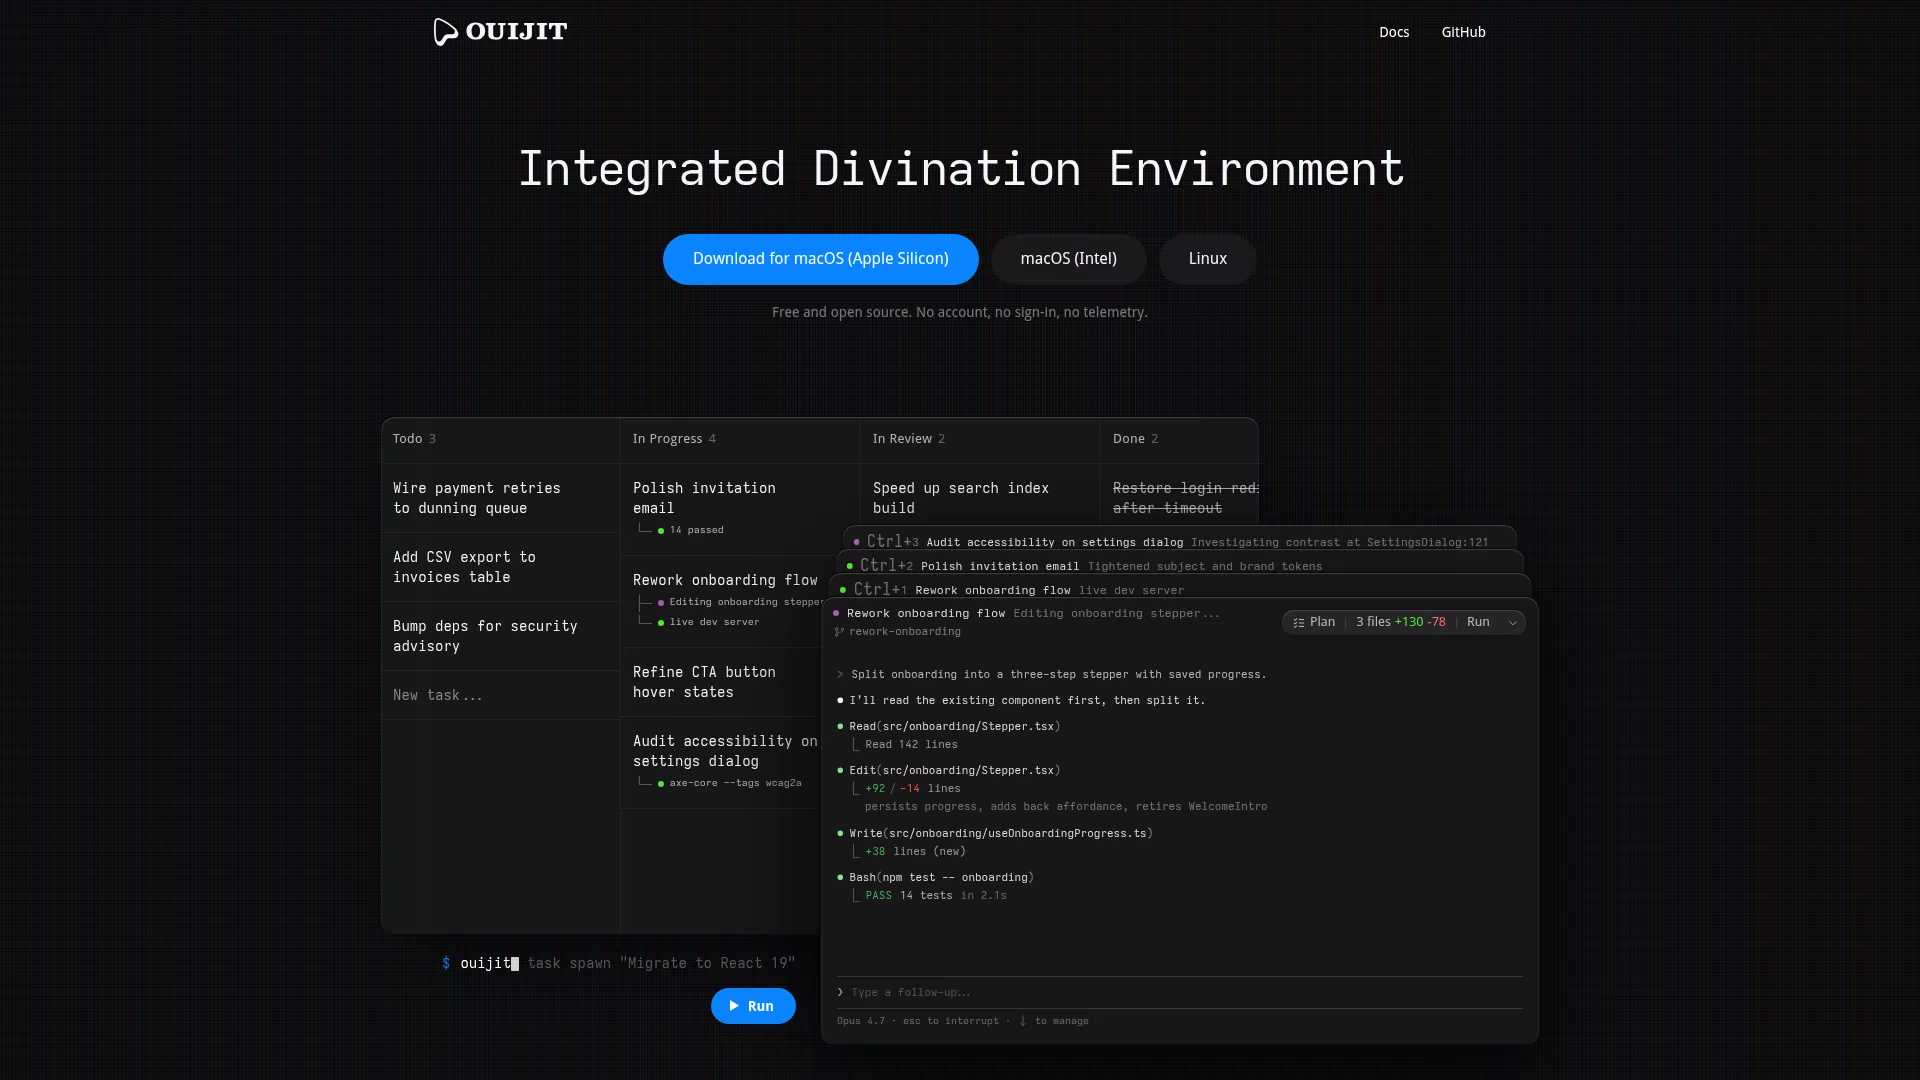The width and height of the screenshot is (1920, 1080).
Task: Open 'Refine CTA button hover states' card
Action: pos(722,682)
